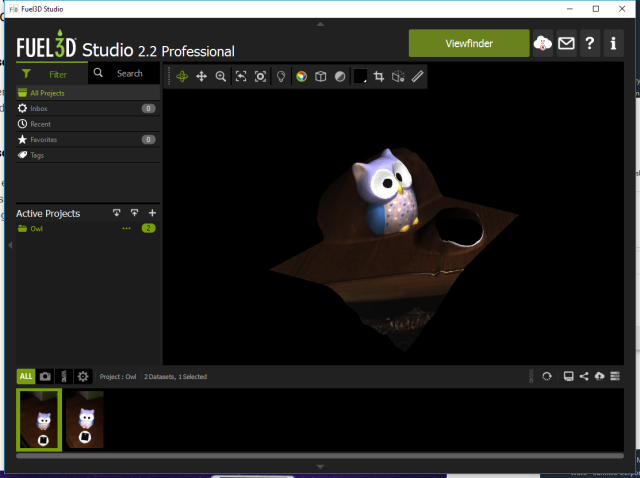Expand the Owl project options dots

click(127, 229)
